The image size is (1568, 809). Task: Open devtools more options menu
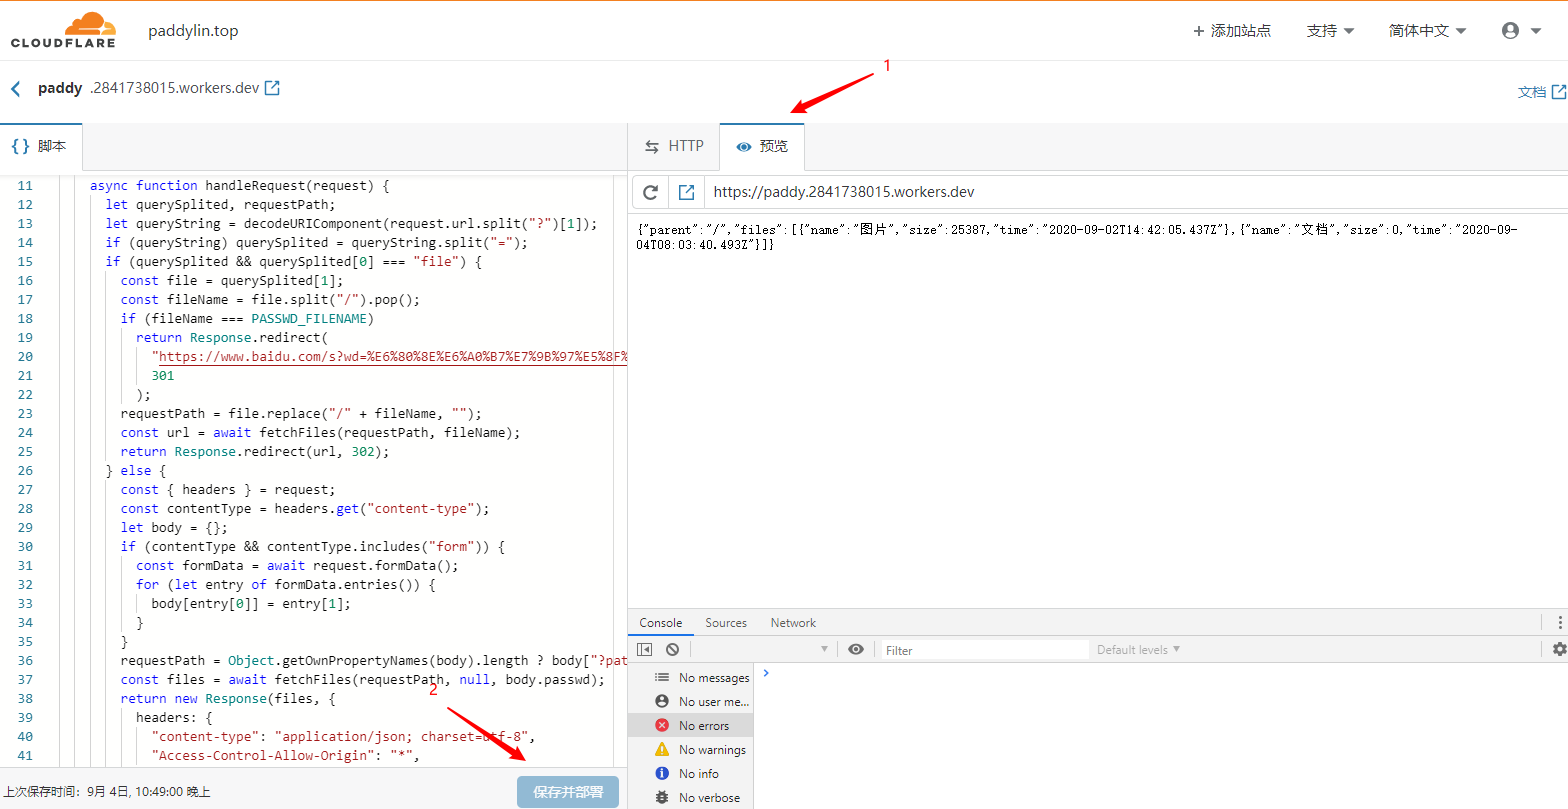1560,622
